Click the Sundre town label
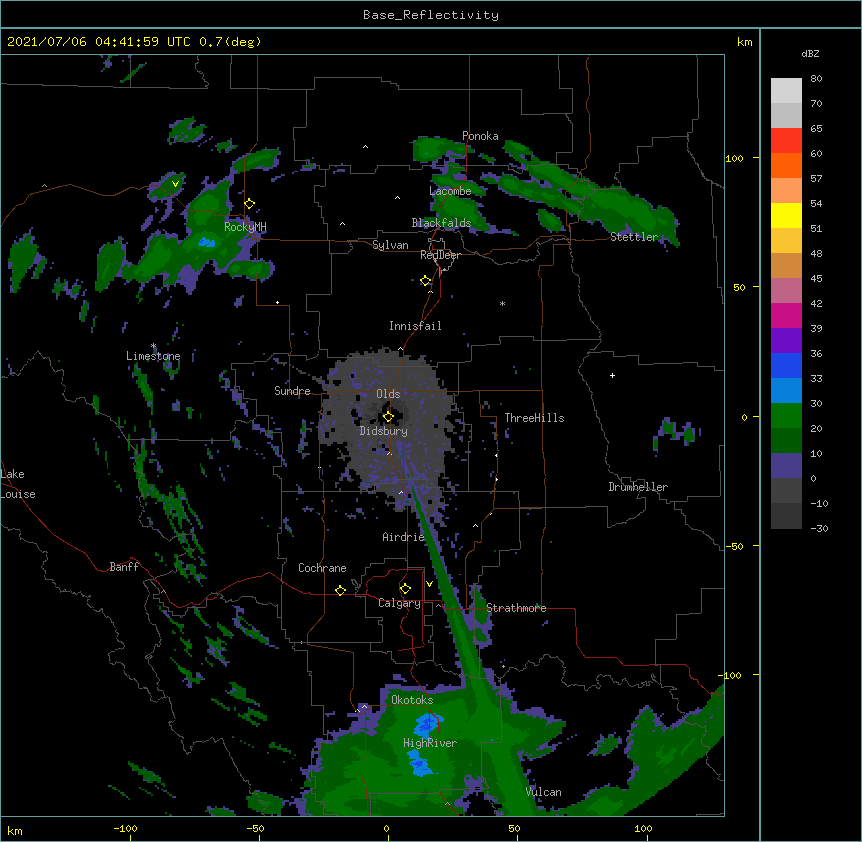 pyautogui.click(x=292, y=391)
